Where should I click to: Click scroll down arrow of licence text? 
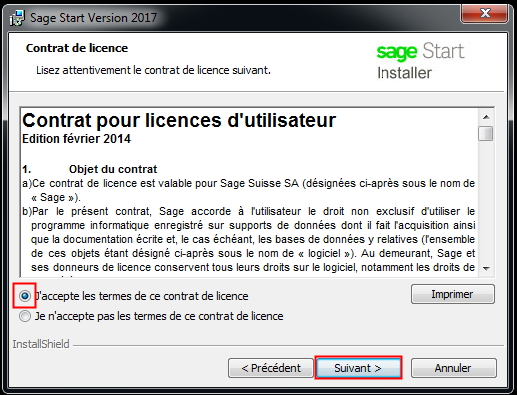pos(486,268)
